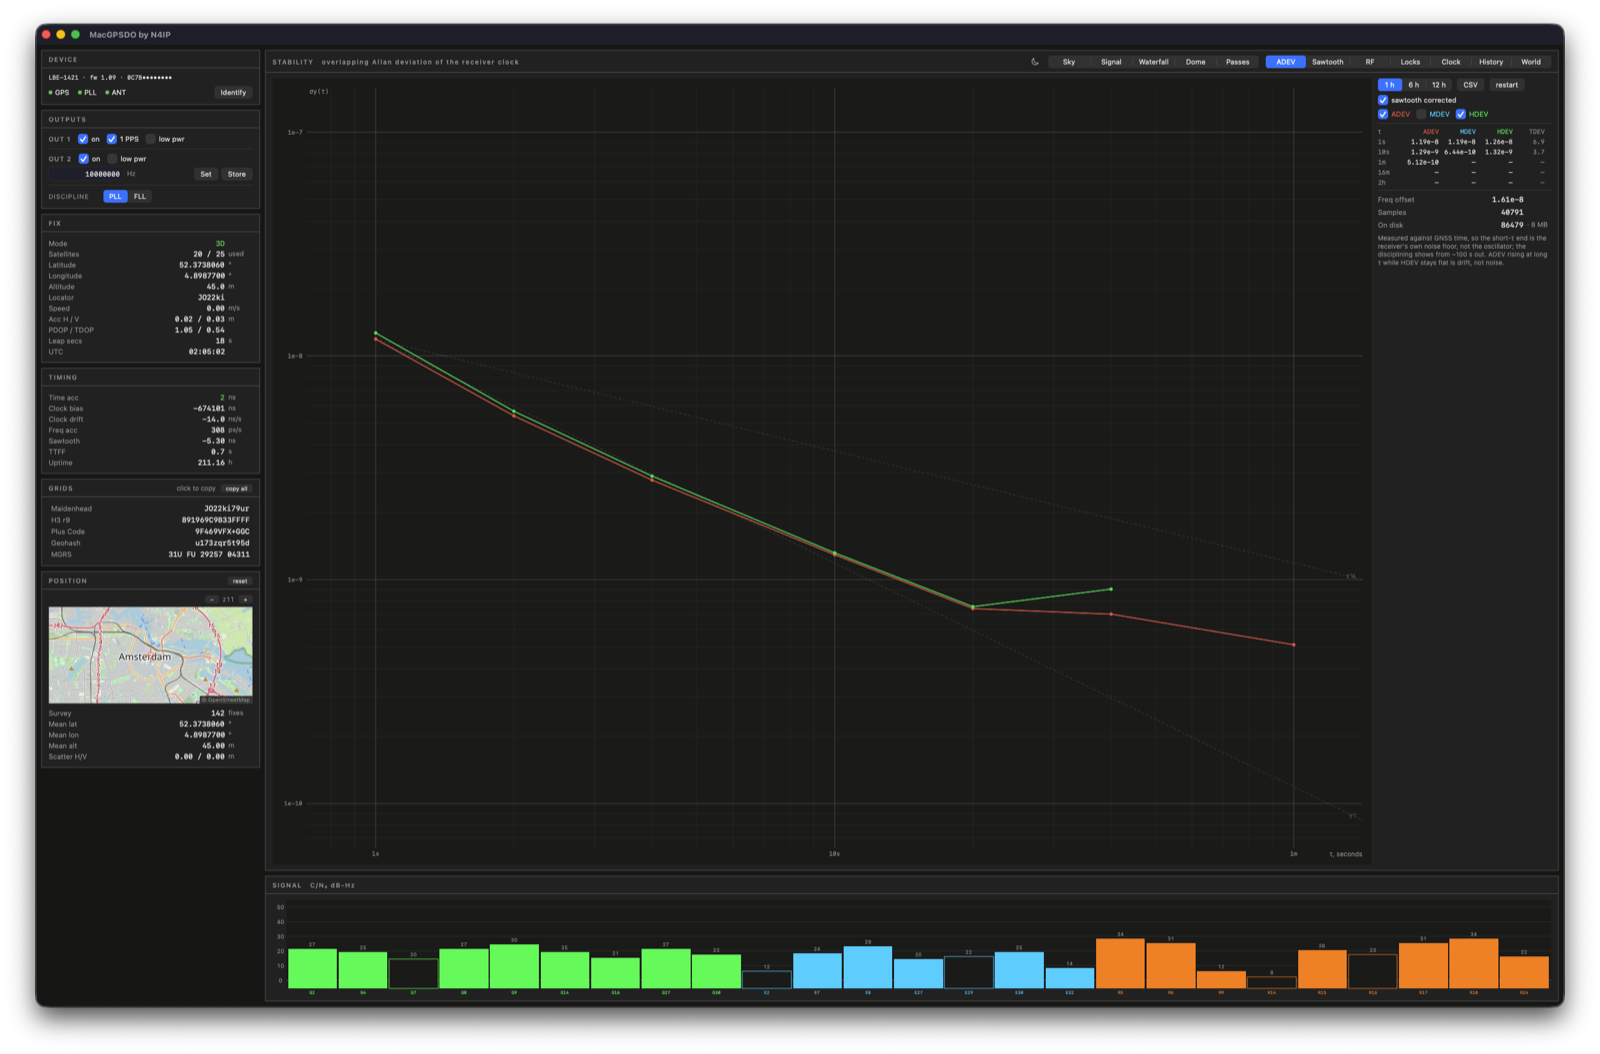Select the ADEV tab

[x=1286, y=62]
